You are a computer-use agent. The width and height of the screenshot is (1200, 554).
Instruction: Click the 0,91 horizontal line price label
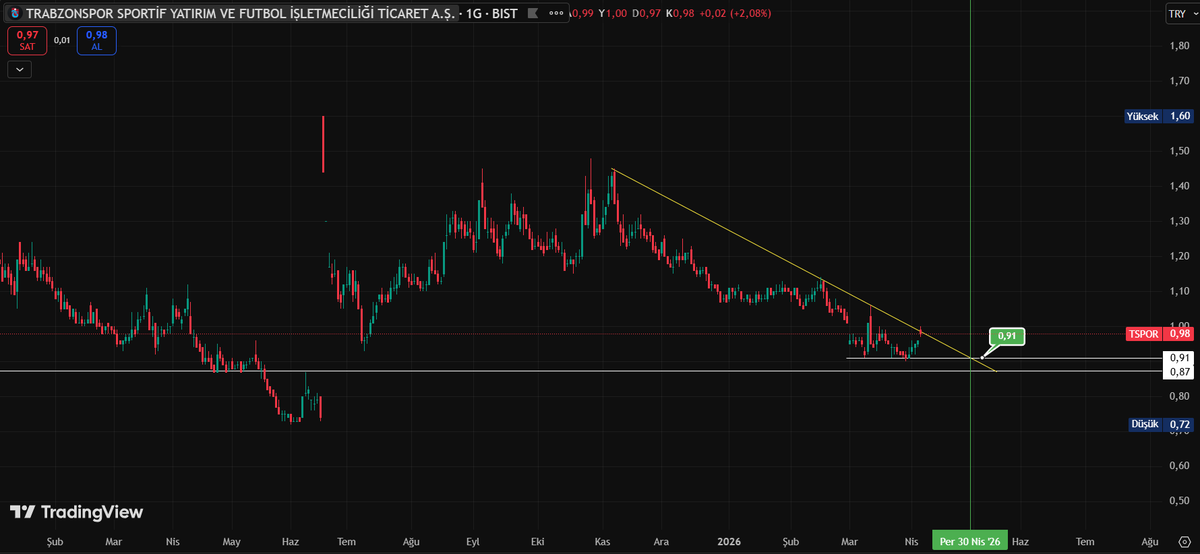click(1179, 358)
